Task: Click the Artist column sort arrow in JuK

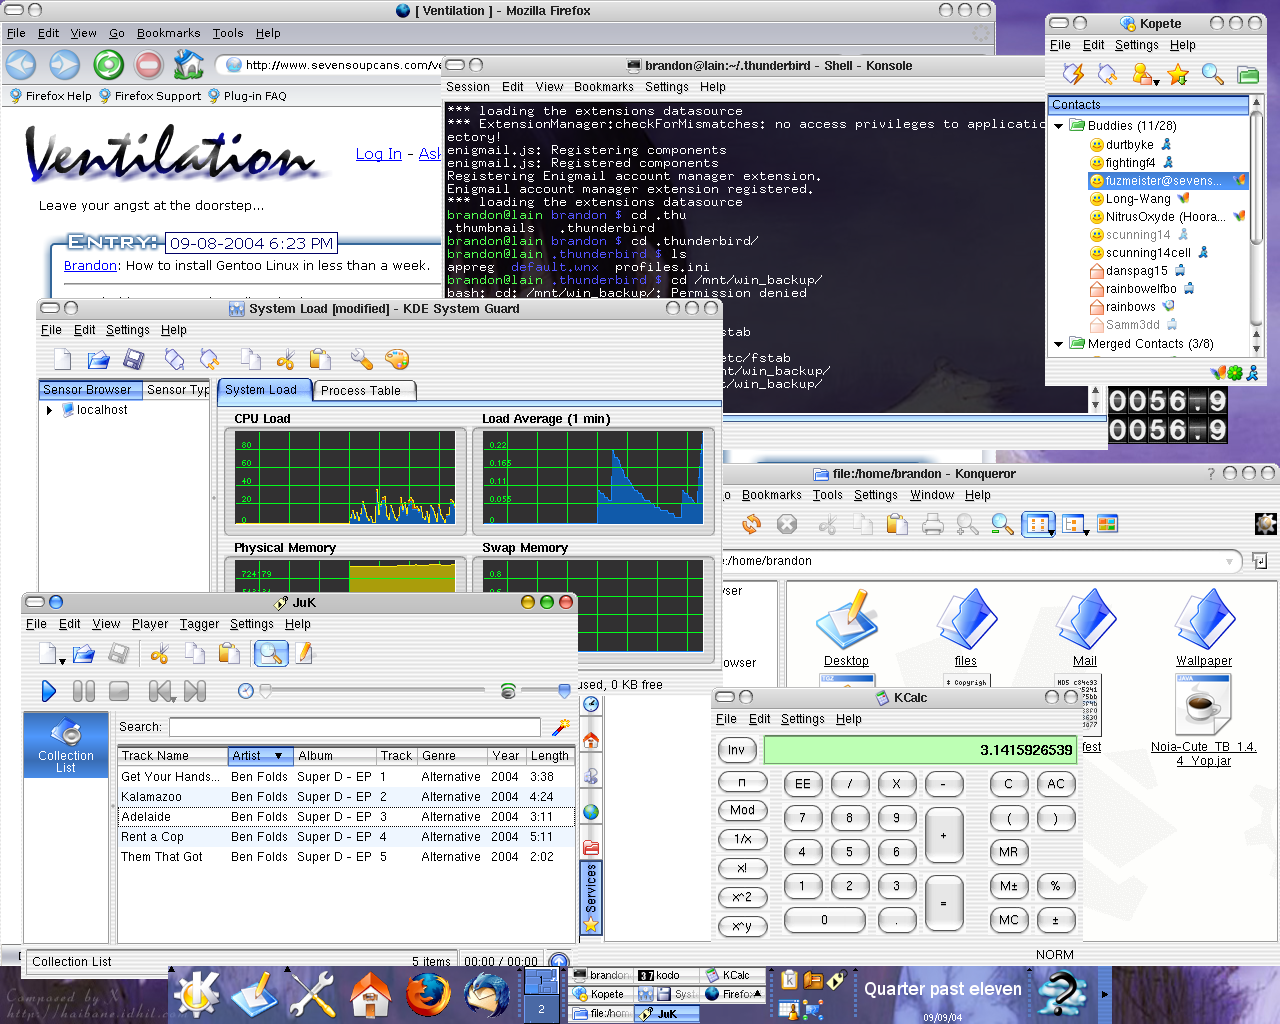Action: [x=278, y=756]
